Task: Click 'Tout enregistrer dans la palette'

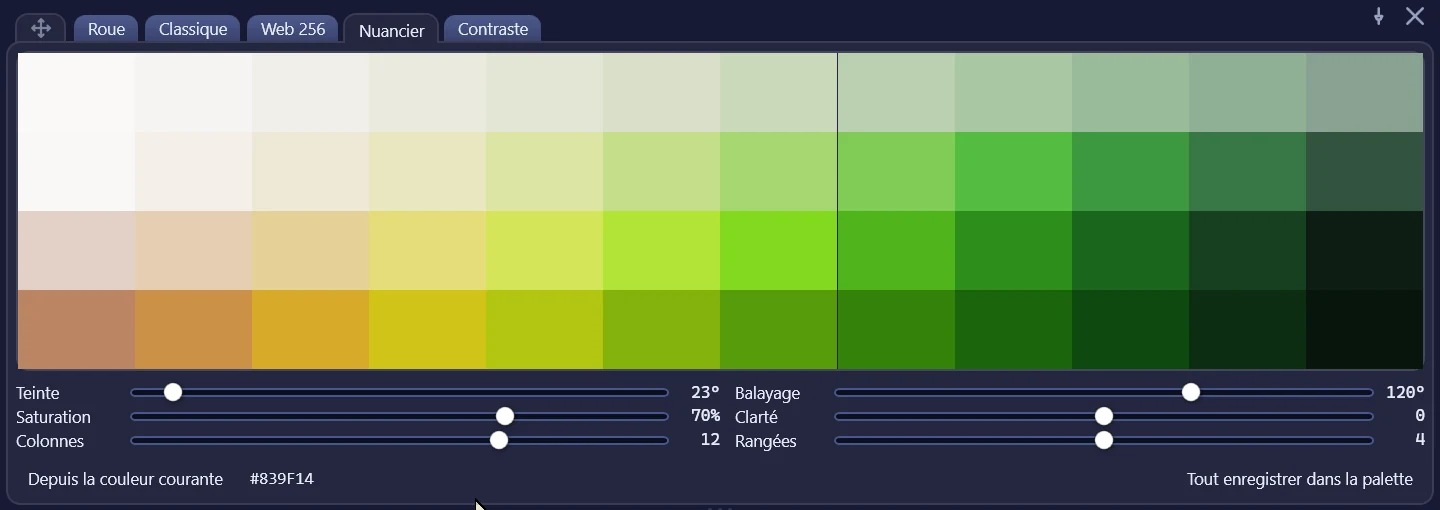Action: [x=1300, y=479]
